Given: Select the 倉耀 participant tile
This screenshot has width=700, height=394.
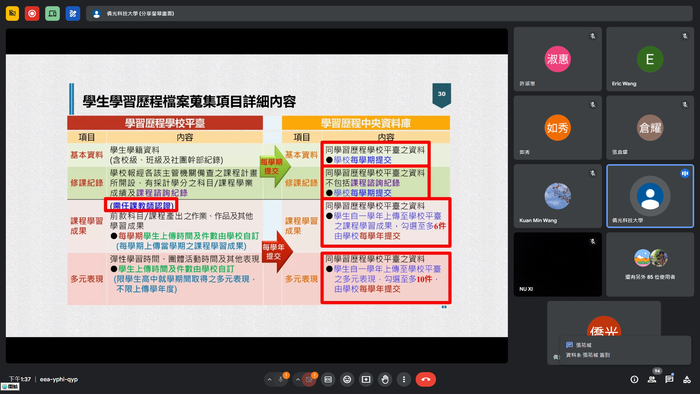Looking at the screenshot, I should [x=650, y=128].
